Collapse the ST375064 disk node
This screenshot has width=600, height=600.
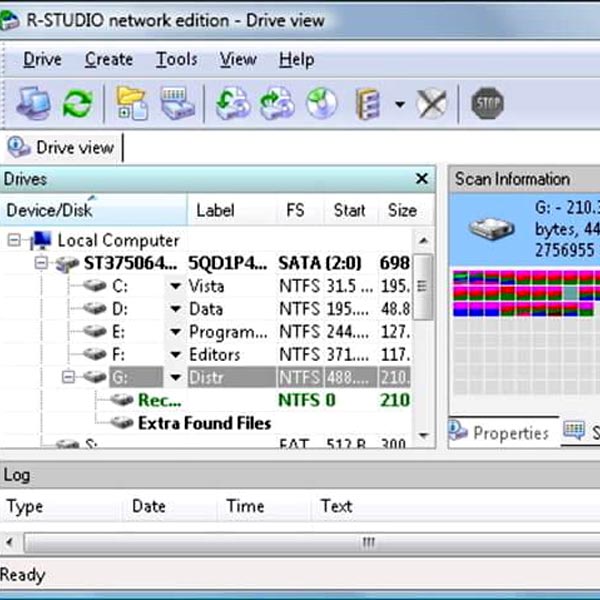[41, 263]
